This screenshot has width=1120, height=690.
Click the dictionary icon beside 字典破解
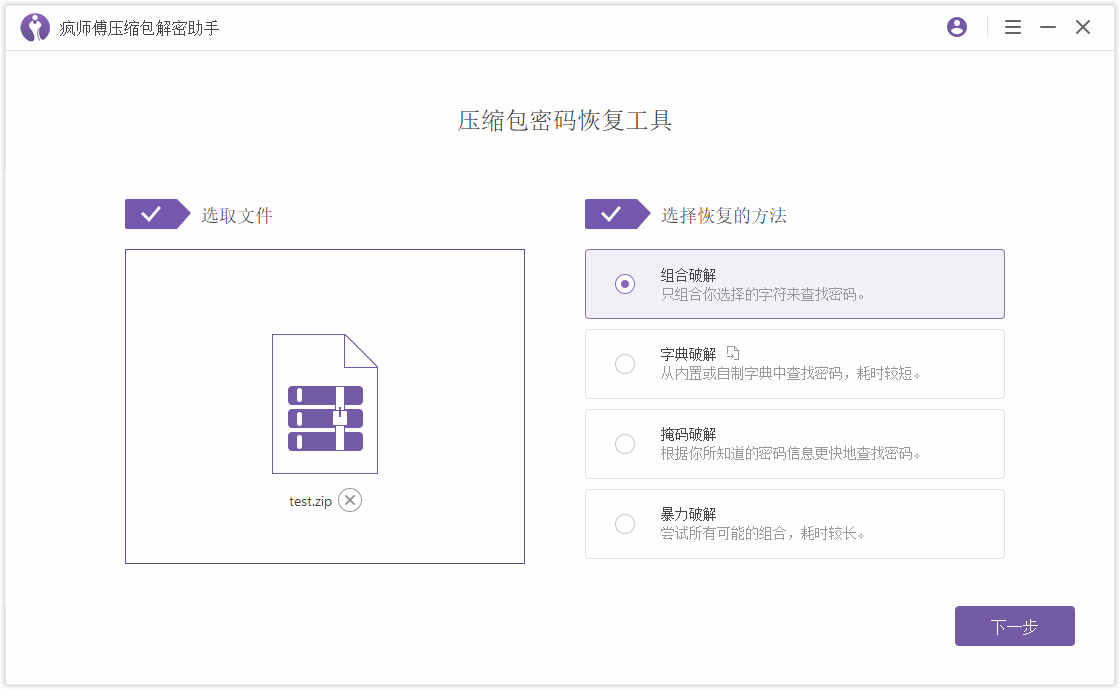coord(735,351)
